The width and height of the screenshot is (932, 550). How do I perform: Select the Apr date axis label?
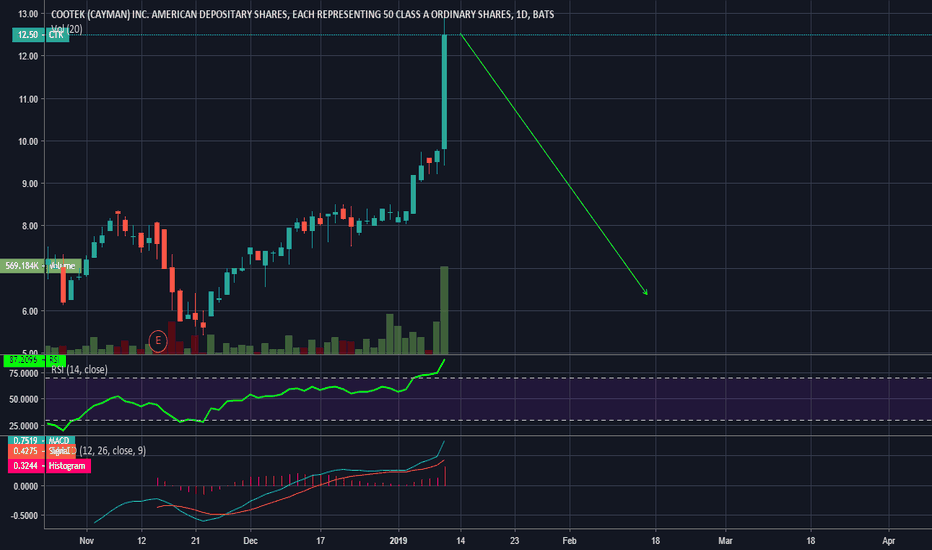[x=889, y=540]
